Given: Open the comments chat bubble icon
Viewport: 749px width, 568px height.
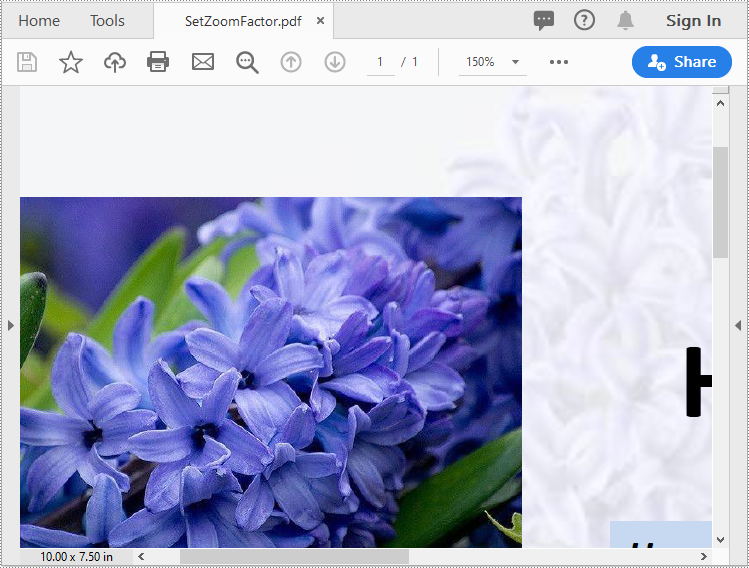Looking at the screenshot, I should (544, 21).
